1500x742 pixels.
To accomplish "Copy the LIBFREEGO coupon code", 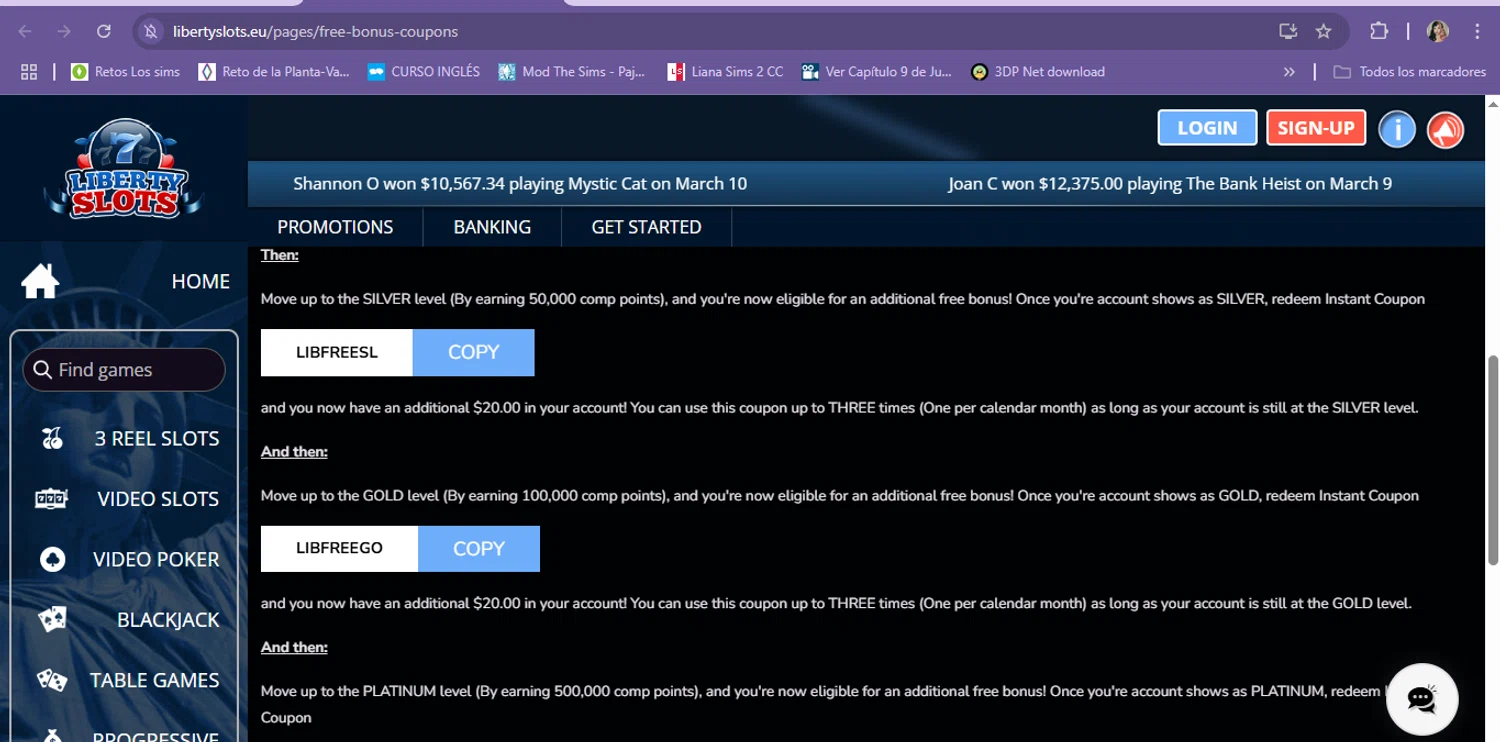I will tap(479, 548).
